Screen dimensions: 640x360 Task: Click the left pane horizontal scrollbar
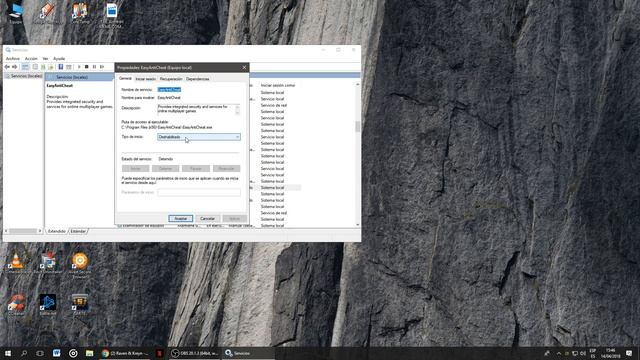(23, 231)
